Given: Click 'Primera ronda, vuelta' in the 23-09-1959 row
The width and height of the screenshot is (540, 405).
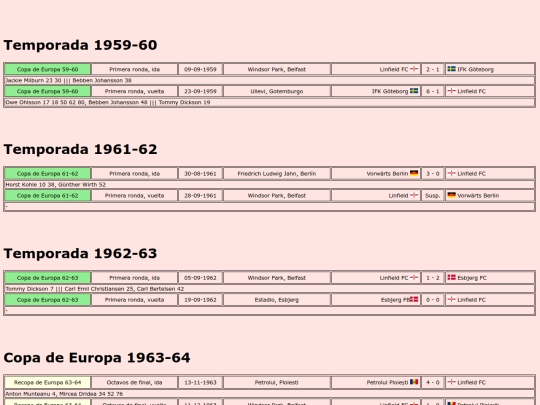Looking at the screenshot, I should coord(134,91).
